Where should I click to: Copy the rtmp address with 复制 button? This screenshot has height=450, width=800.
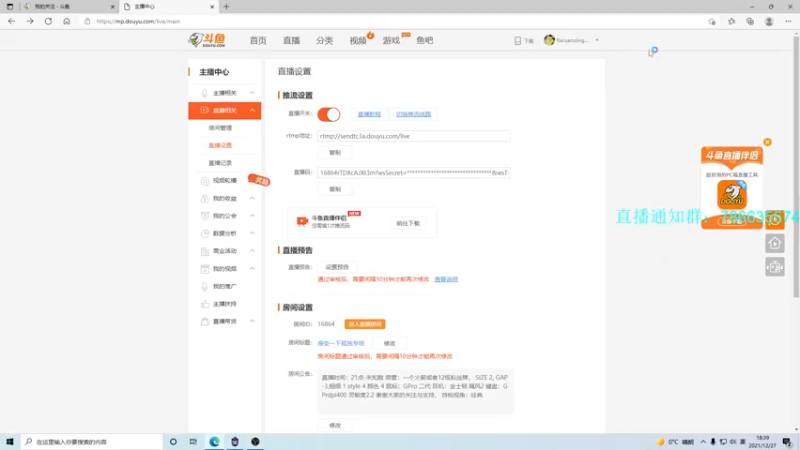tap(335, 153)
